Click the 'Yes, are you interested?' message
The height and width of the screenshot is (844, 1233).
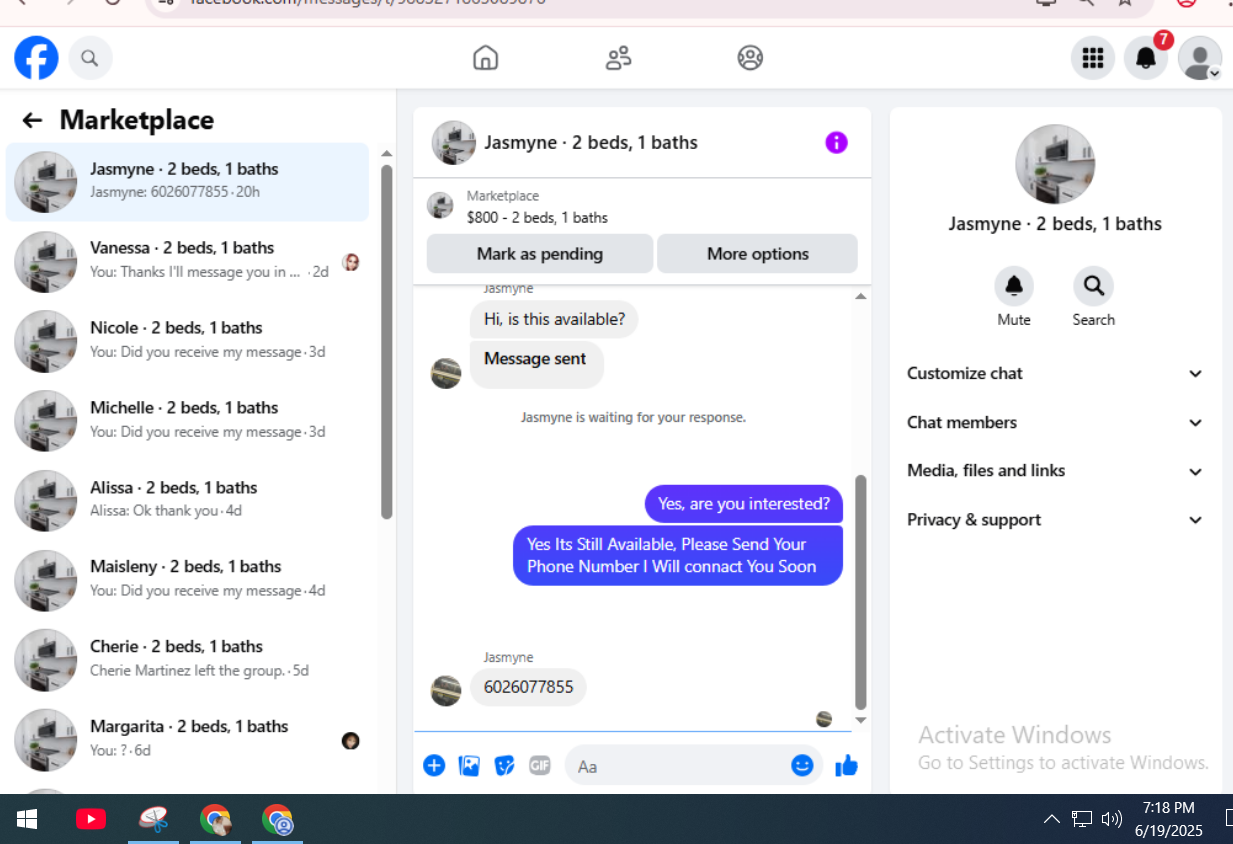(x=744, y=504)
